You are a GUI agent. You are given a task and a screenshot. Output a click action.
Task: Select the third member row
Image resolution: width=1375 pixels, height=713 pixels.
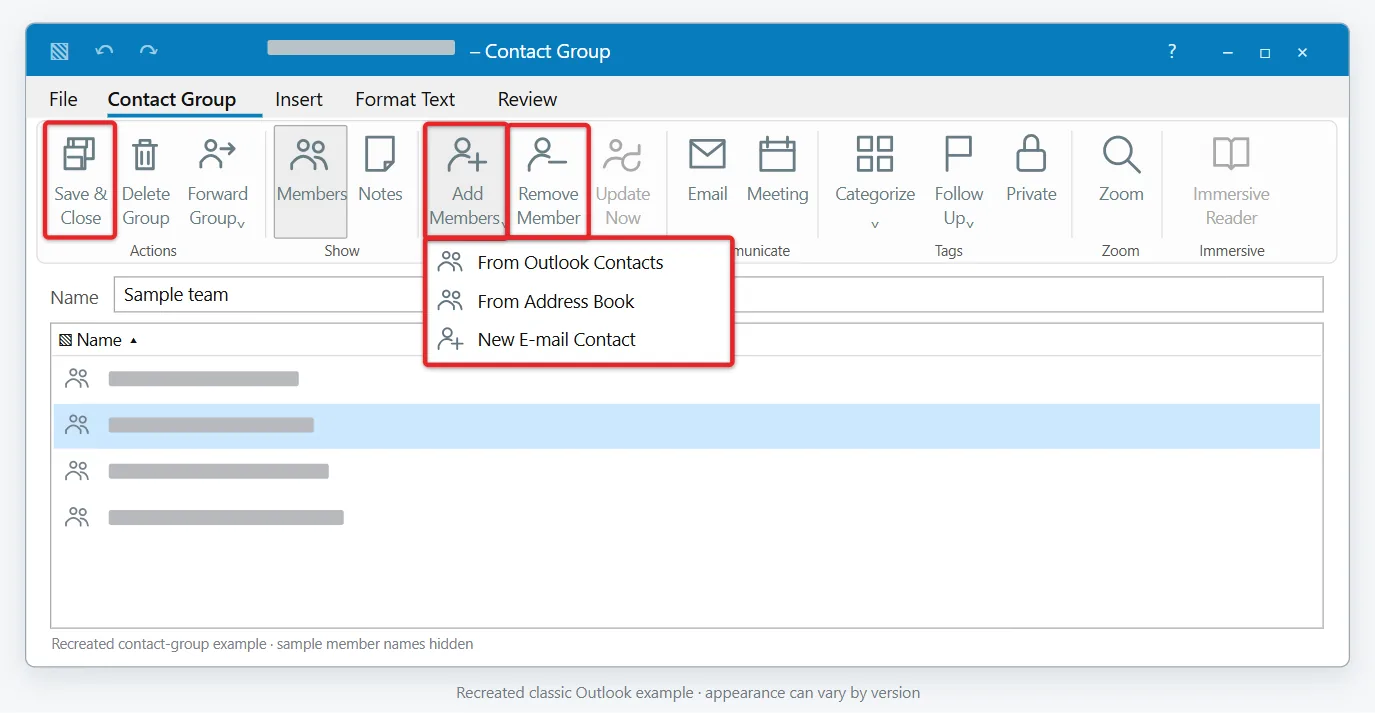pyautogui.click(x=687, y=471)
